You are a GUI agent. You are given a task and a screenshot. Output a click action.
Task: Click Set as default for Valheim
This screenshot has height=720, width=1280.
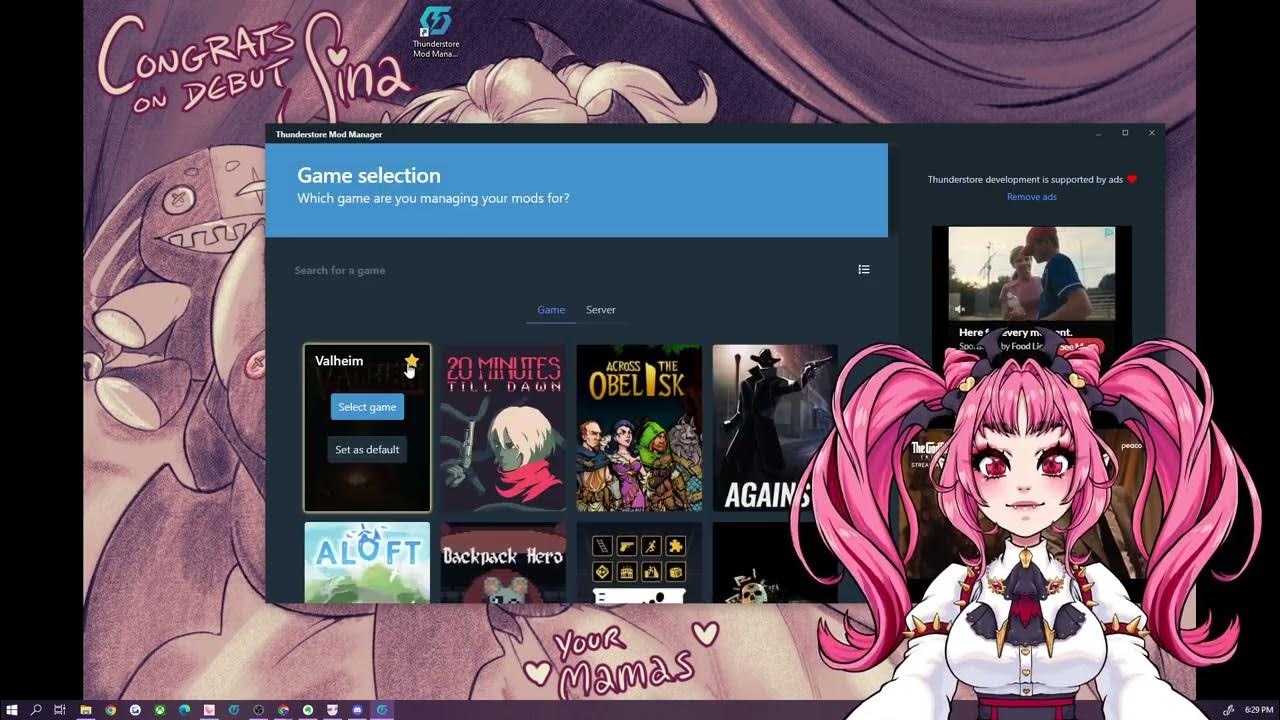[x=367, y=450]
